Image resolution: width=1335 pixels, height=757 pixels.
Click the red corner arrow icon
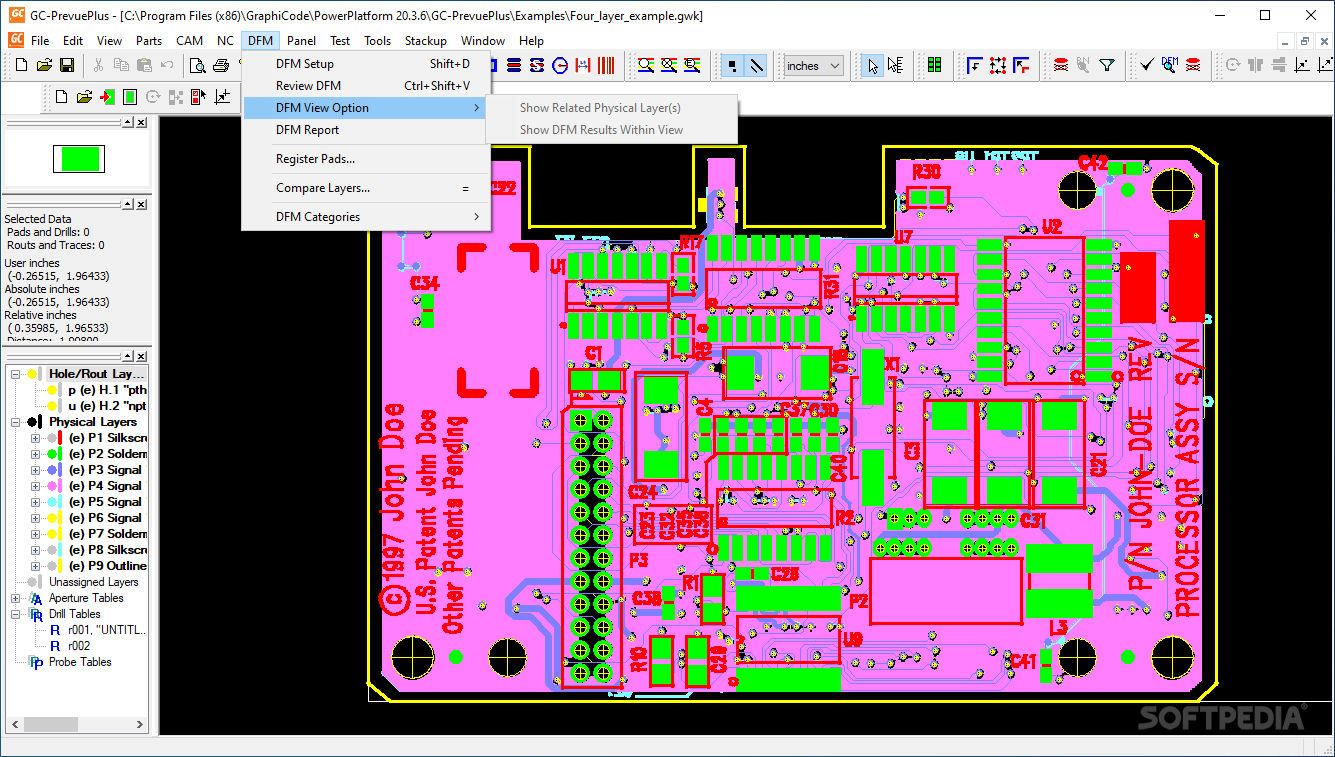[1021, 66]
